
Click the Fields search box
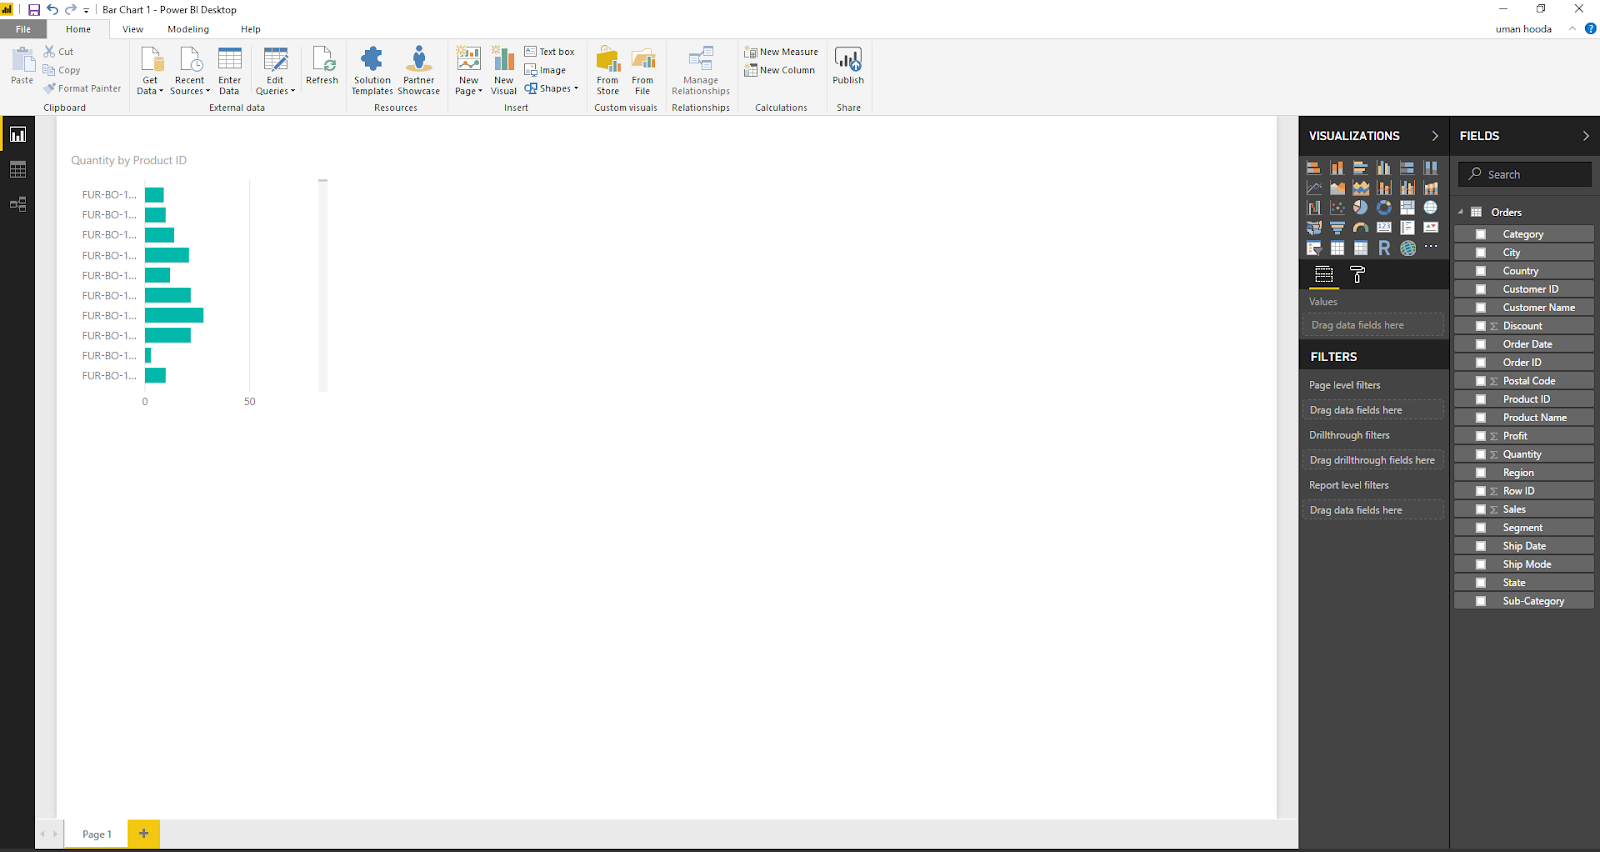click(1524, 174)
